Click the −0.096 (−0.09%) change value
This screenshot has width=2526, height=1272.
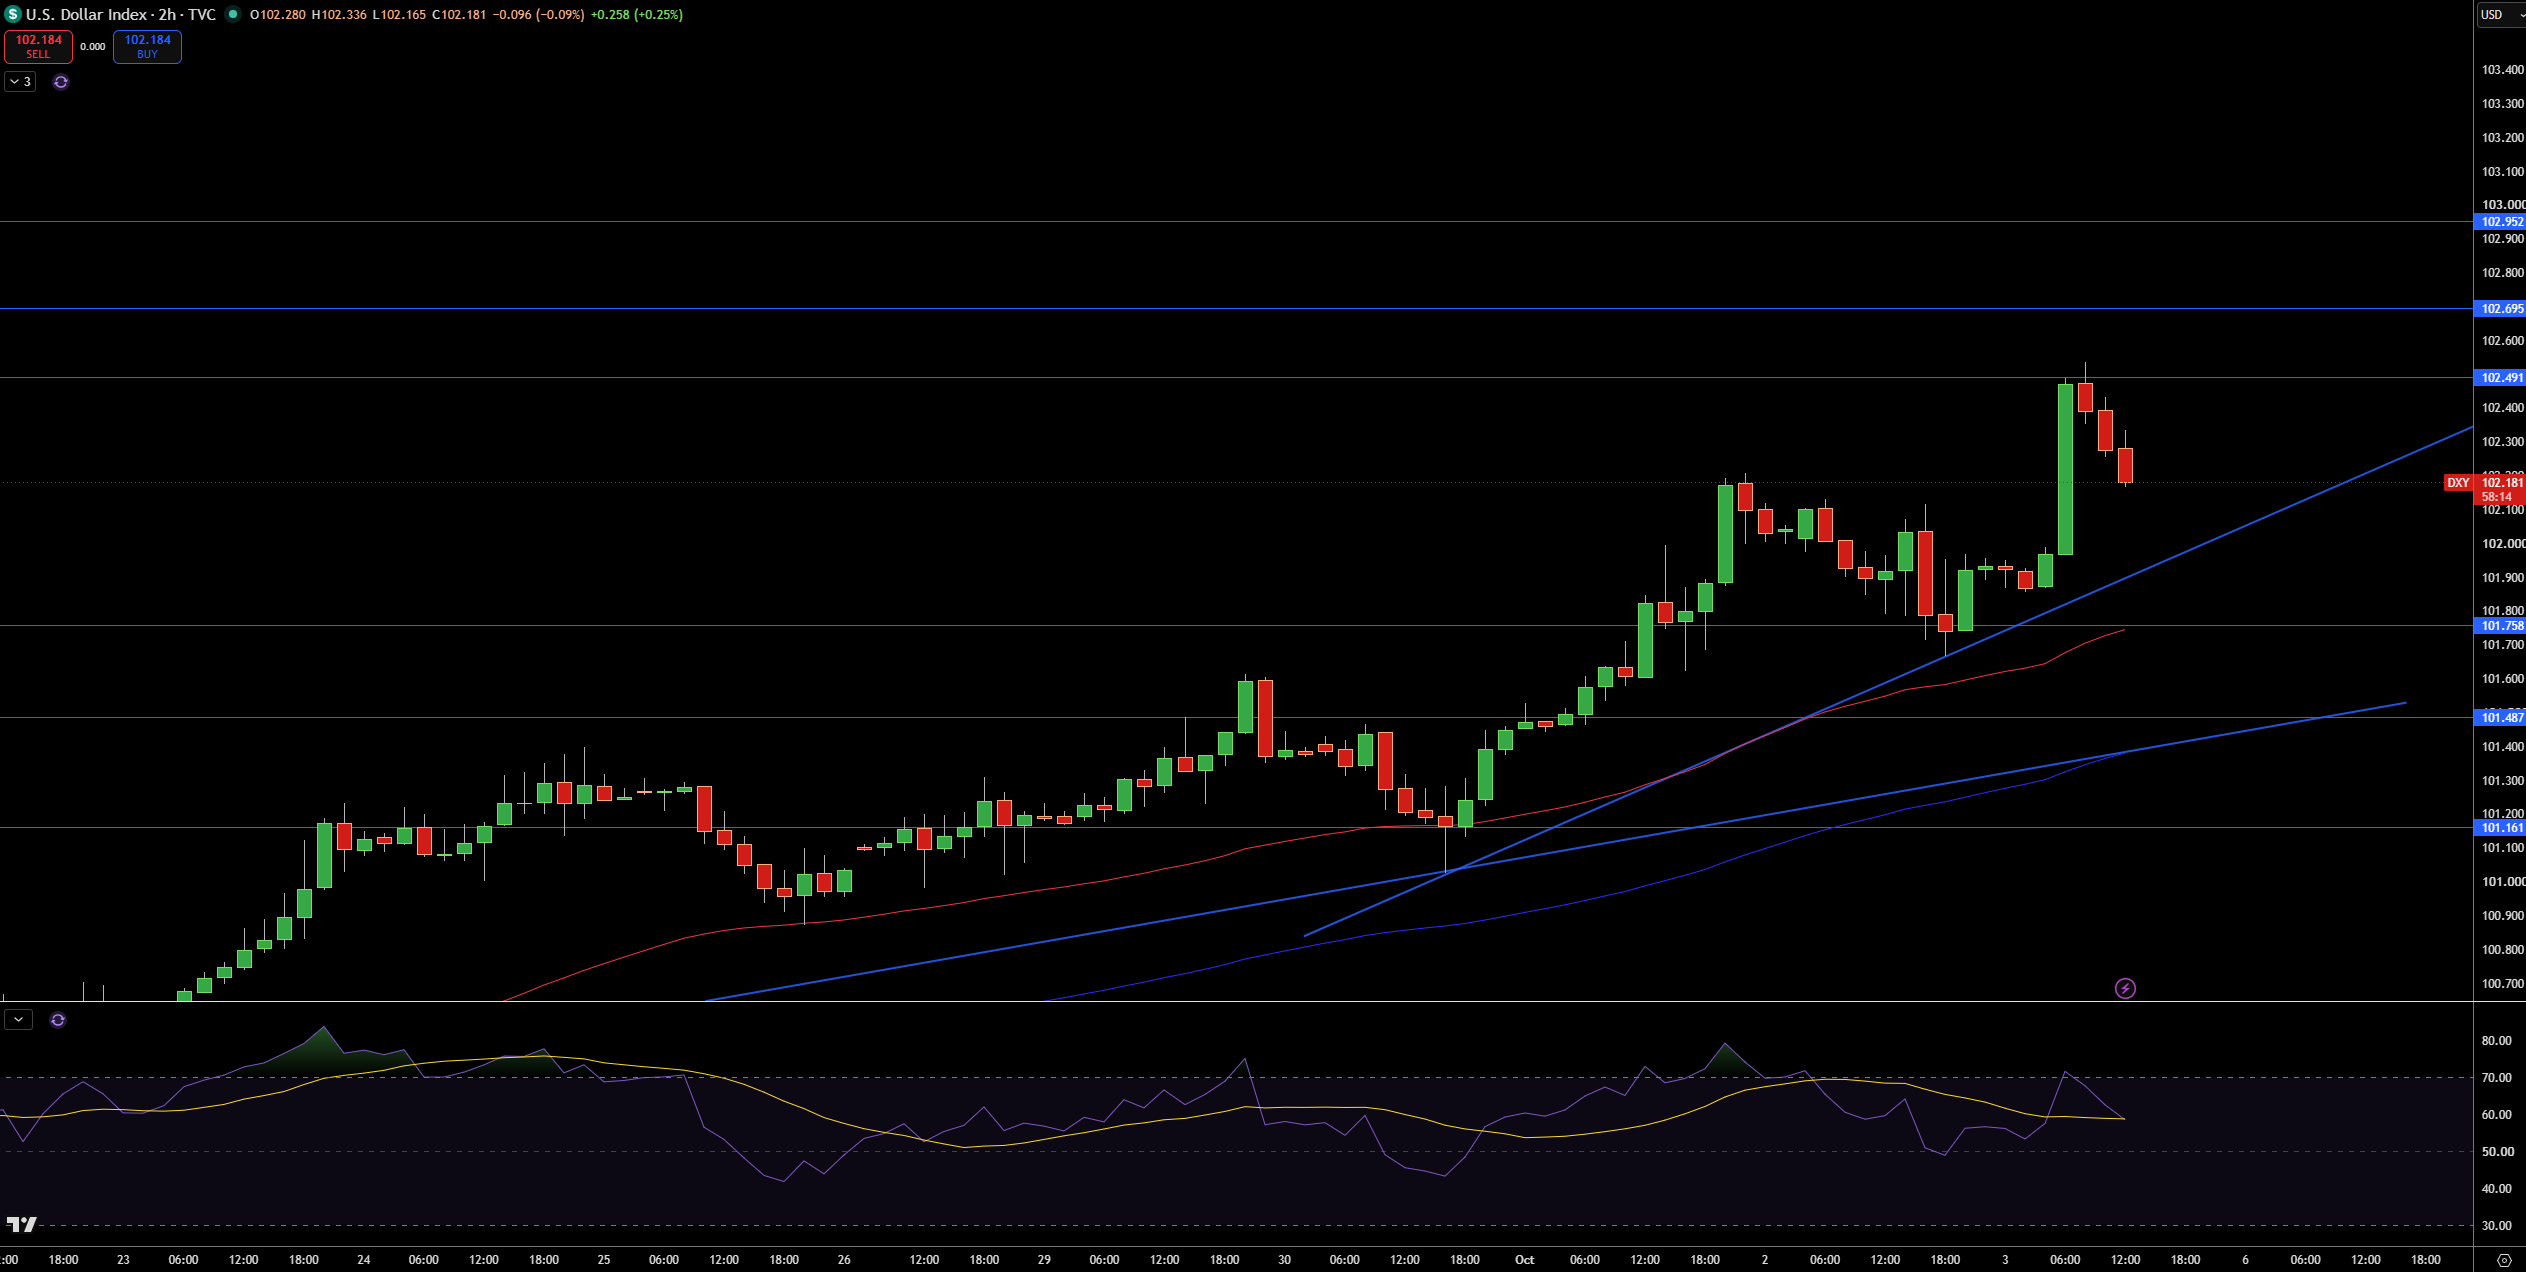[538, 15]
